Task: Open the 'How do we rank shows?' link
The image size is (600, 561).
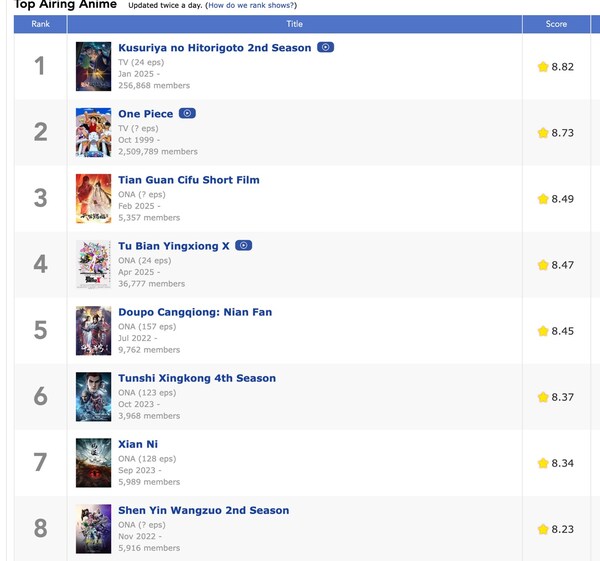Action: click(x=251, y=6)
